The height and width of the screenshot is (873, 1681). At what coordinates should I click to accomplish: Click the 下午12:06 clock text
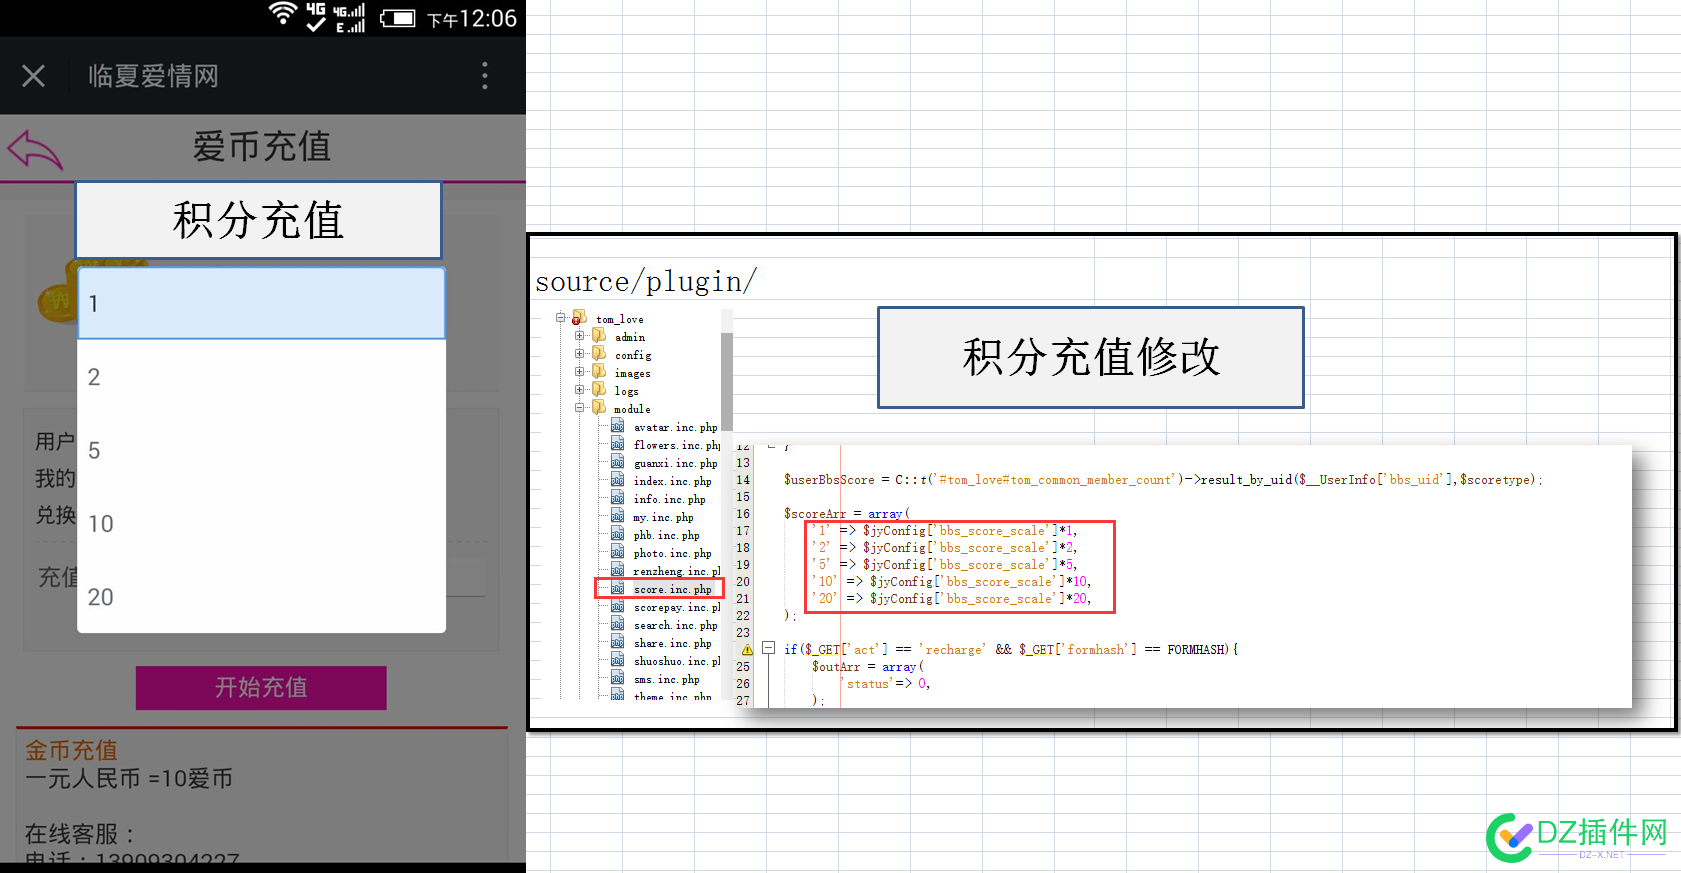(472, 19)
